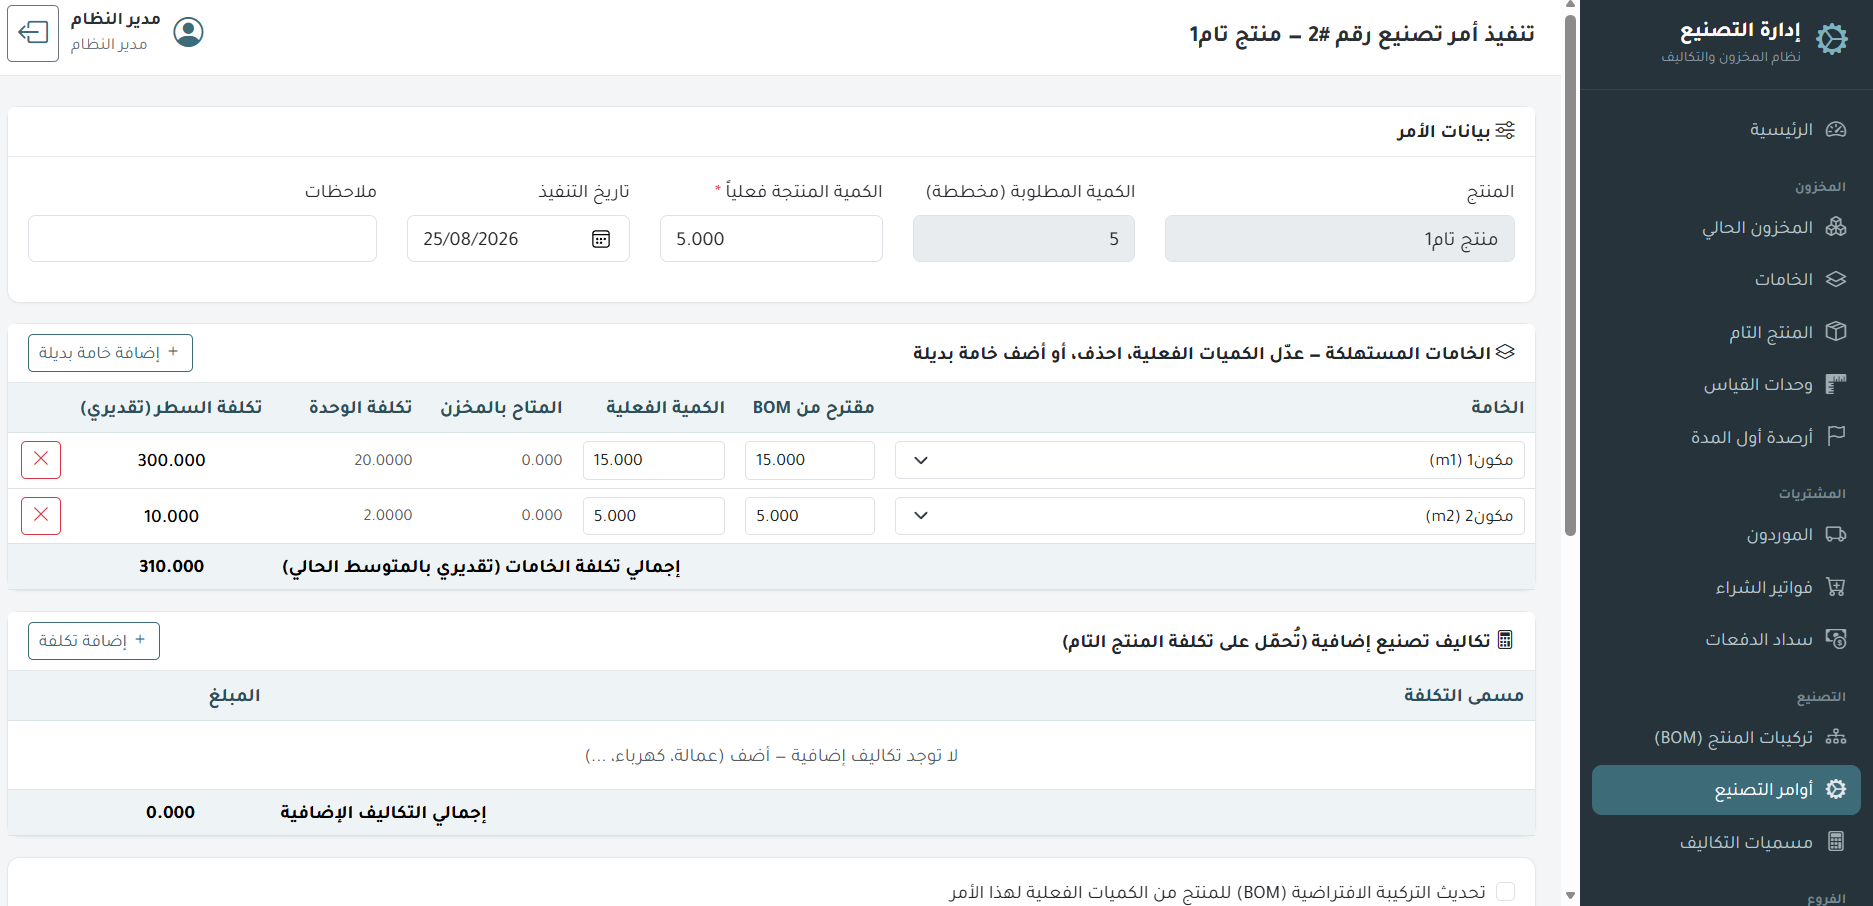Image resolution: width=1873 pixels, height=906 pixels.
Task: Open المخزون الحالي menu item
Action: click(1726, 227)
